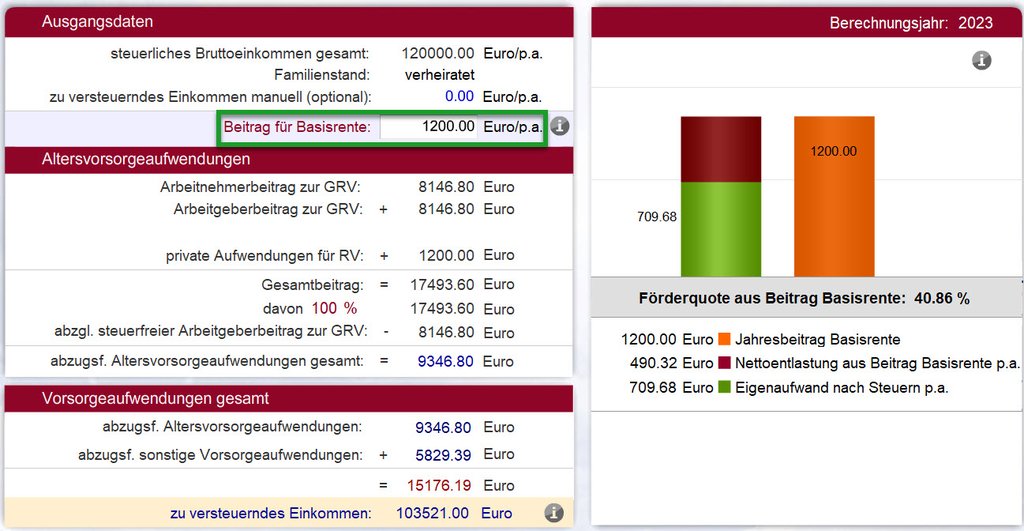
Task: Click the 709.68 label beside the green bar
Action: (657, 217)
